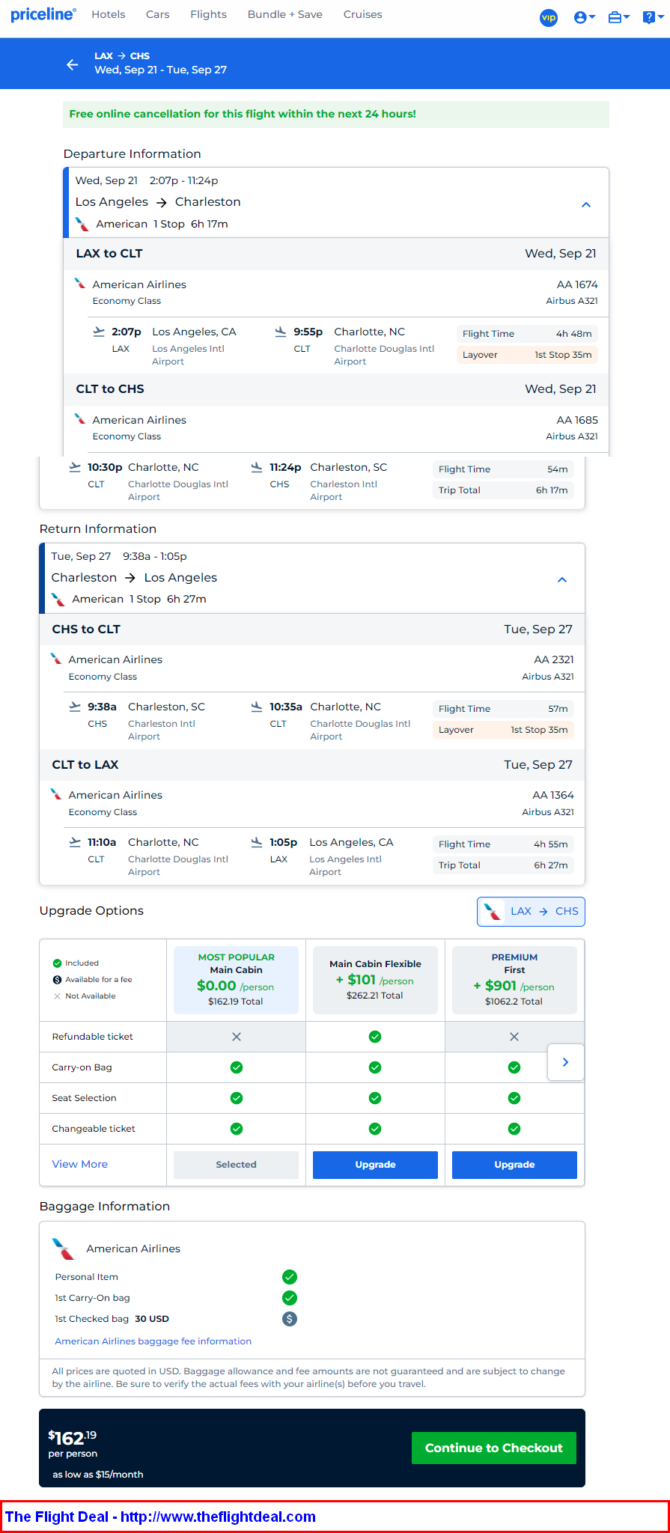Click 1st Checked bag fee dollar icon
Screen dimensions: 670x1533
(289, 1319)
